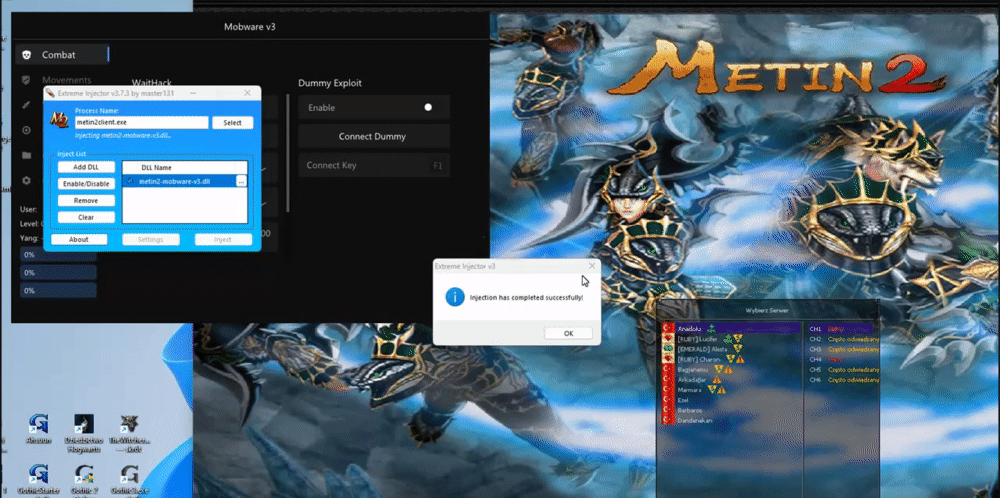Click the Inject button

coord(223,240)
